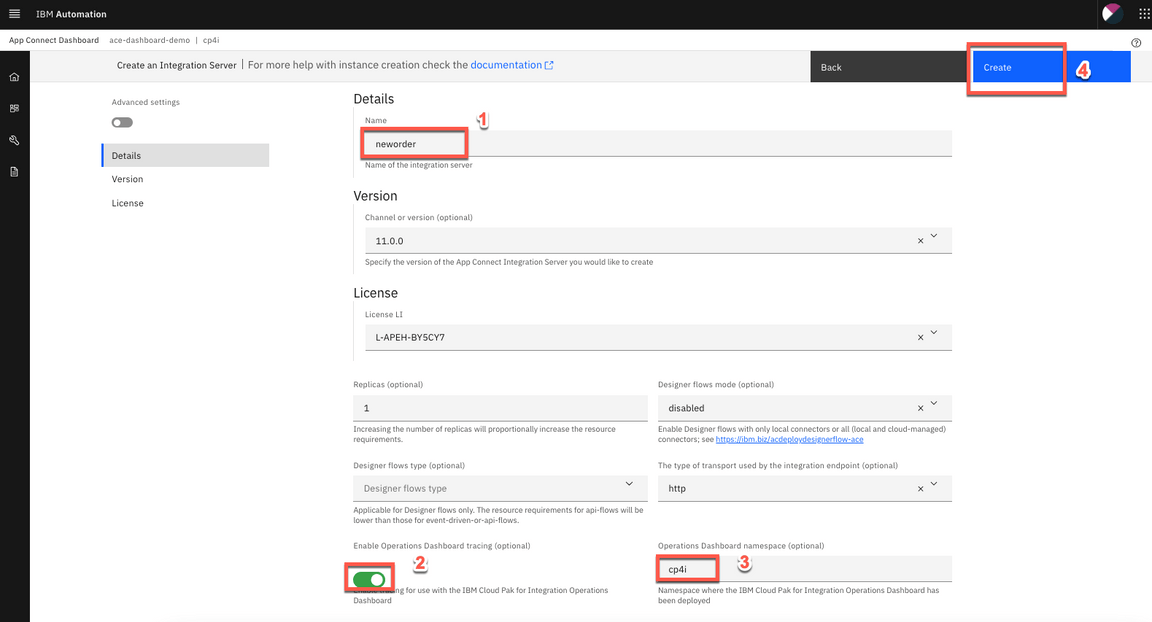Click the Back button
1152x622 pixels.
[x=888, y=67]
